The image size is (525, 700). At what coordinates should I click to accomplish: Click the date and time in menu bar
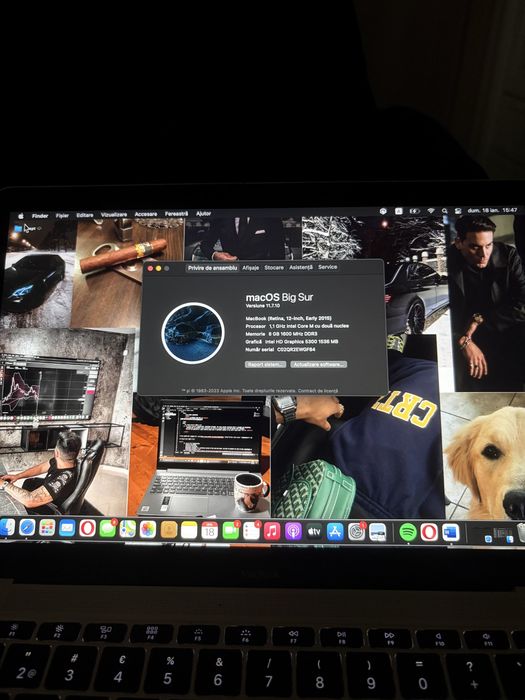click(493, 210)
